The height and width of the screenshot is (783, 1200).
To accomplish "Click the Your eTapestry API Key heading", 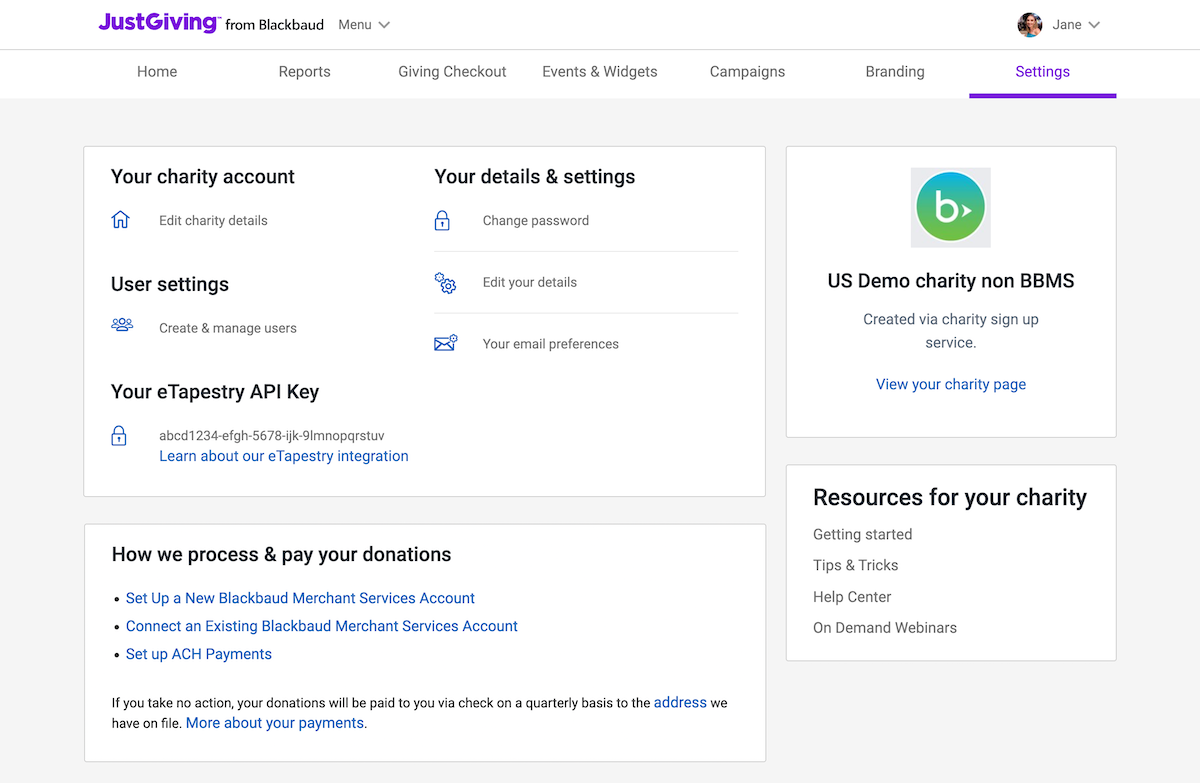I will pos(215,392).
